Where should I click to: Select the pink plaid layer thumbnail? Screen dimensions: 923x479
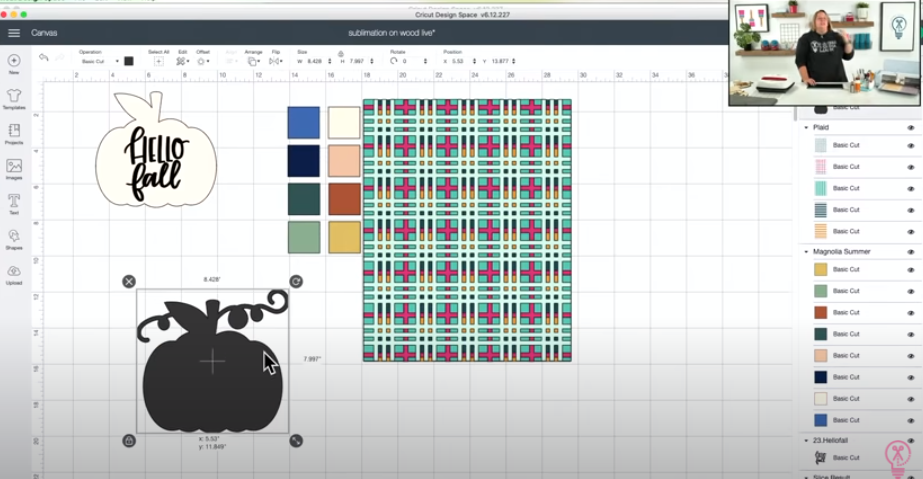point(821,167)
